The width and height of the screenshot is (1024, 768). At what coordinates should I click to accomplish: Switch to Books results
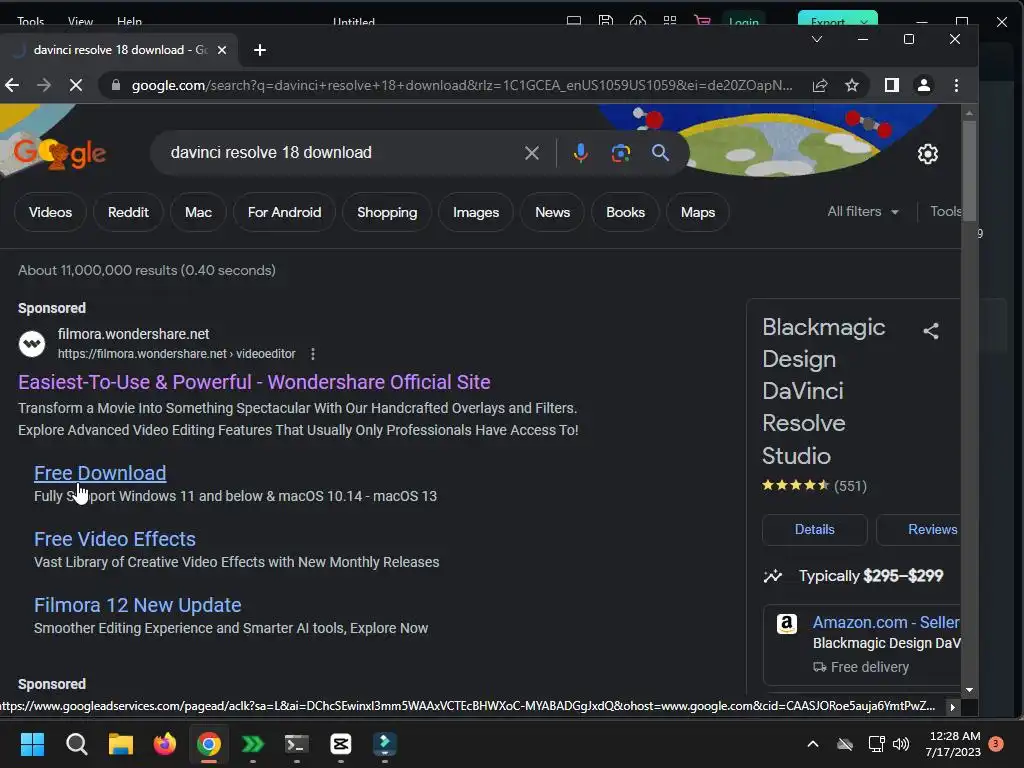625,212
